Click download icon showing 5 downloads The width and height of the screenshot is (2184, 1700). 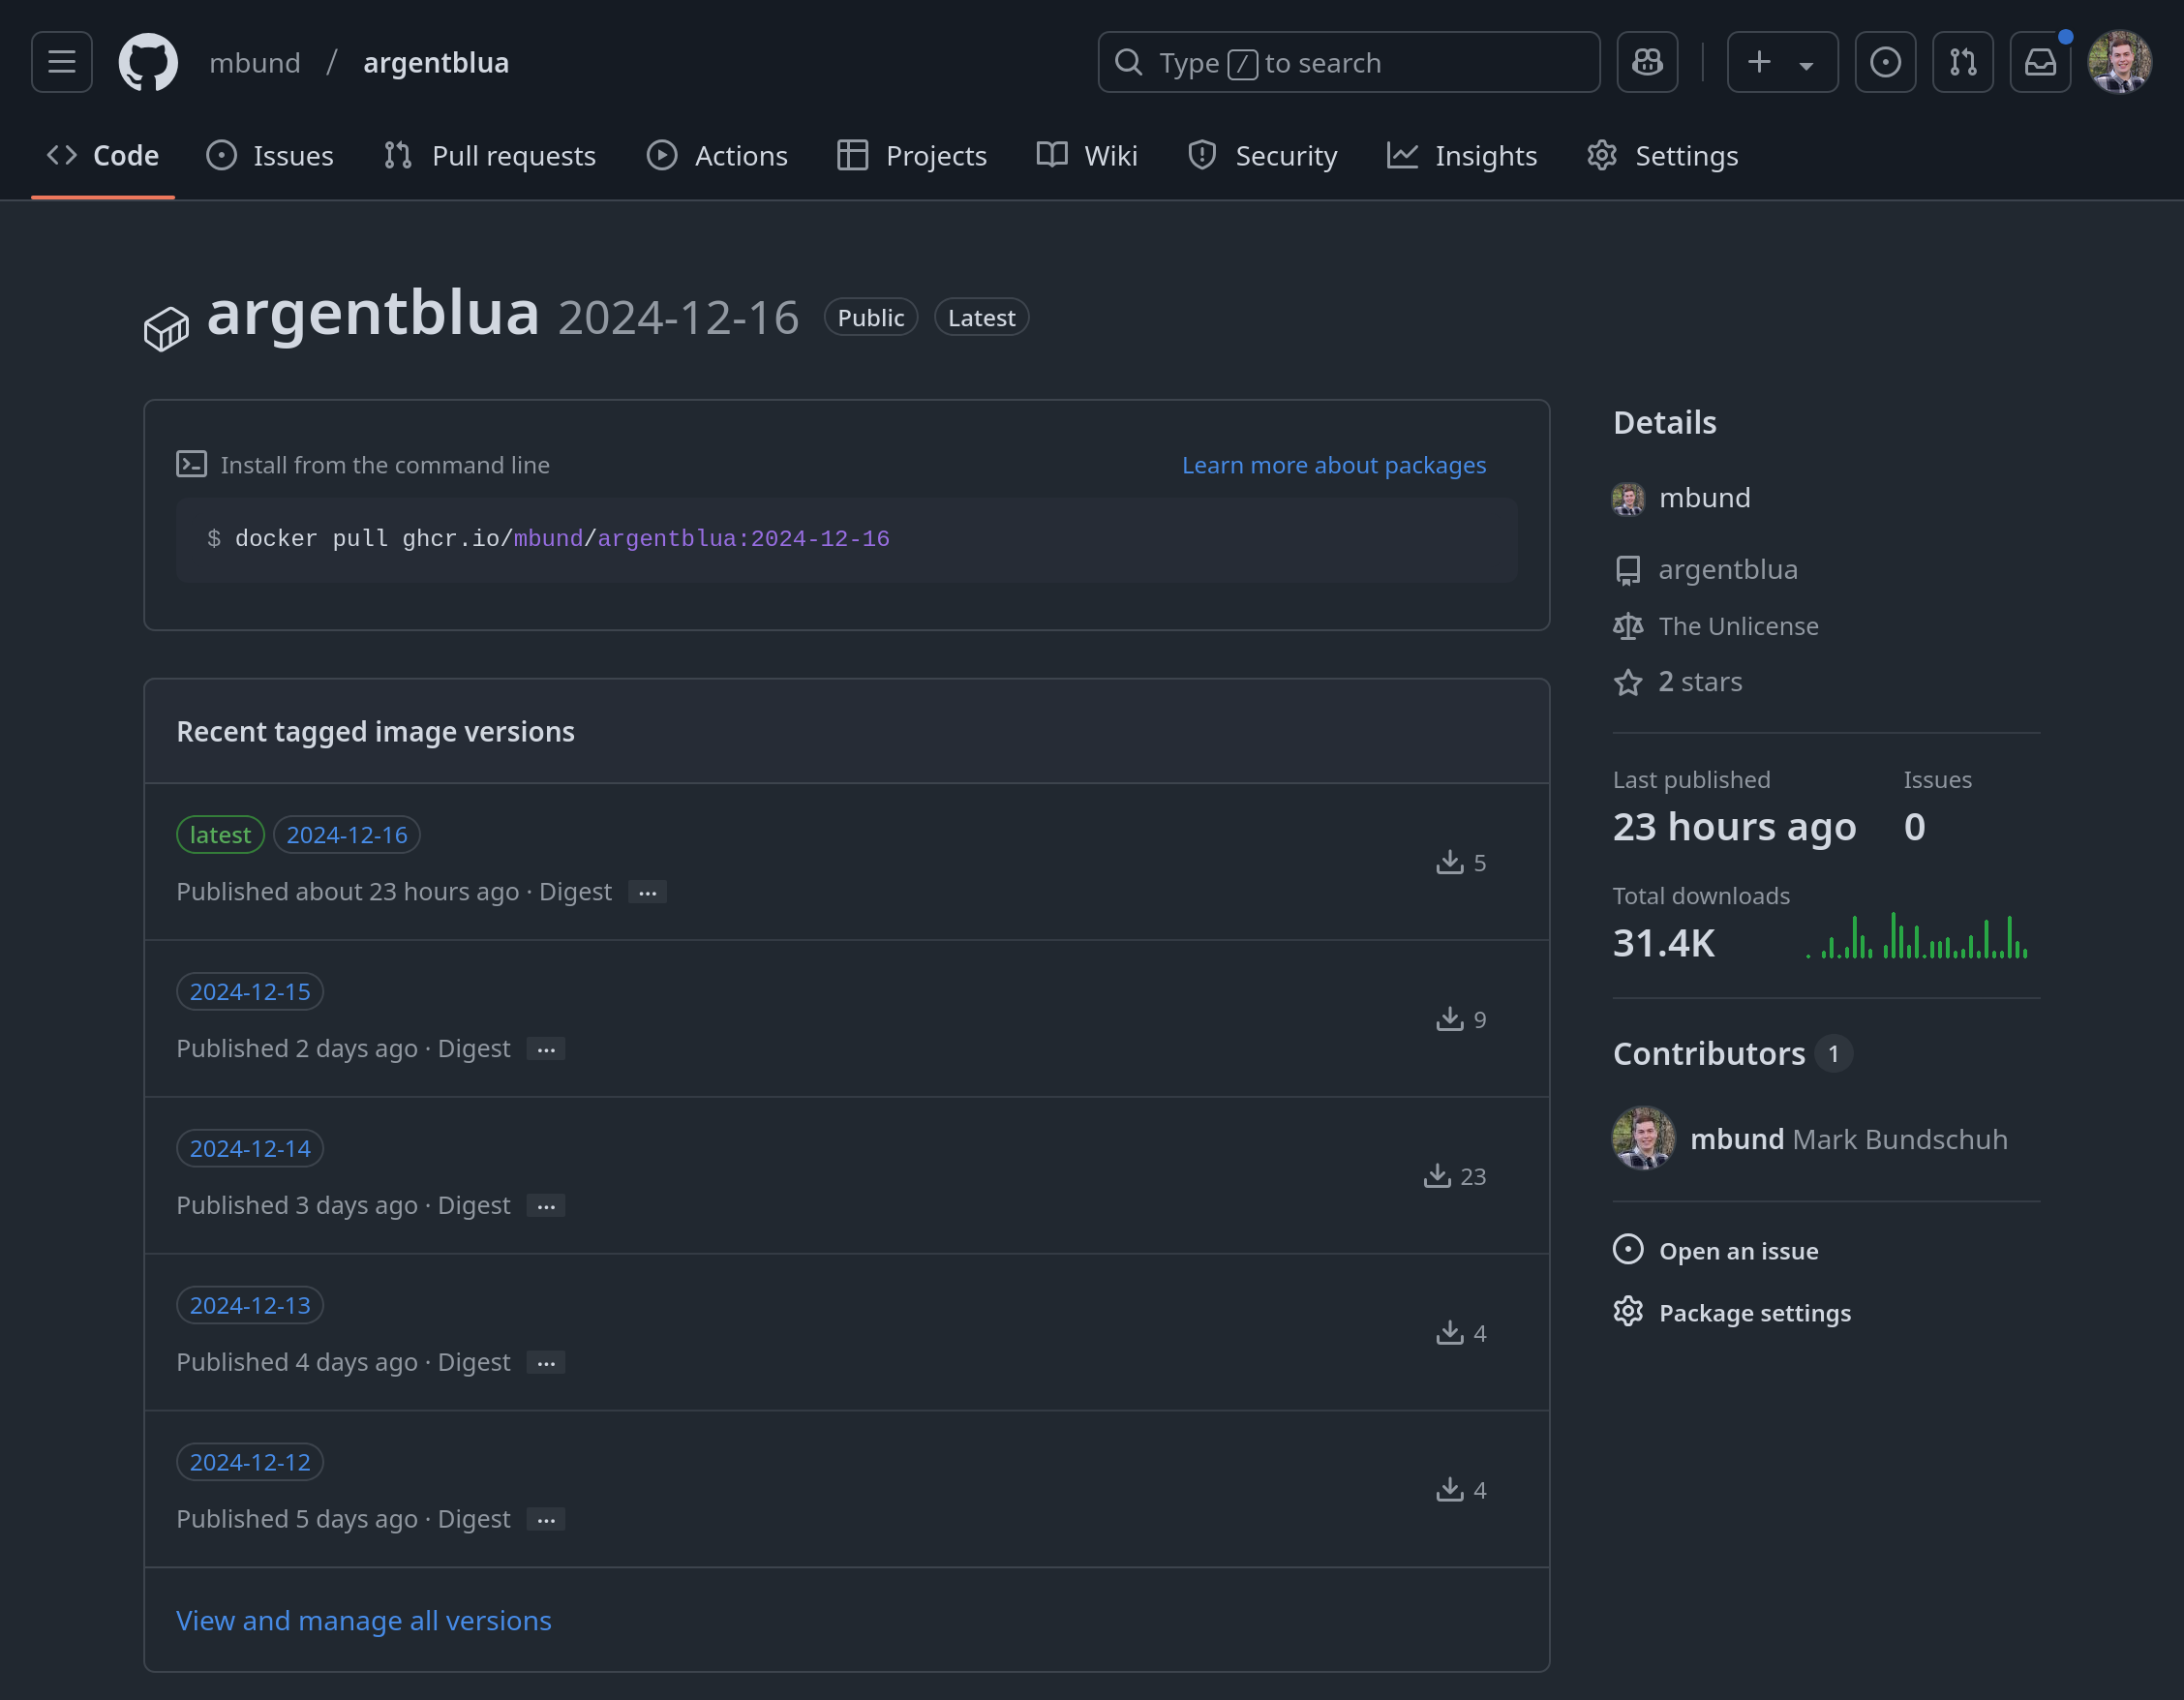(1450, 862)
